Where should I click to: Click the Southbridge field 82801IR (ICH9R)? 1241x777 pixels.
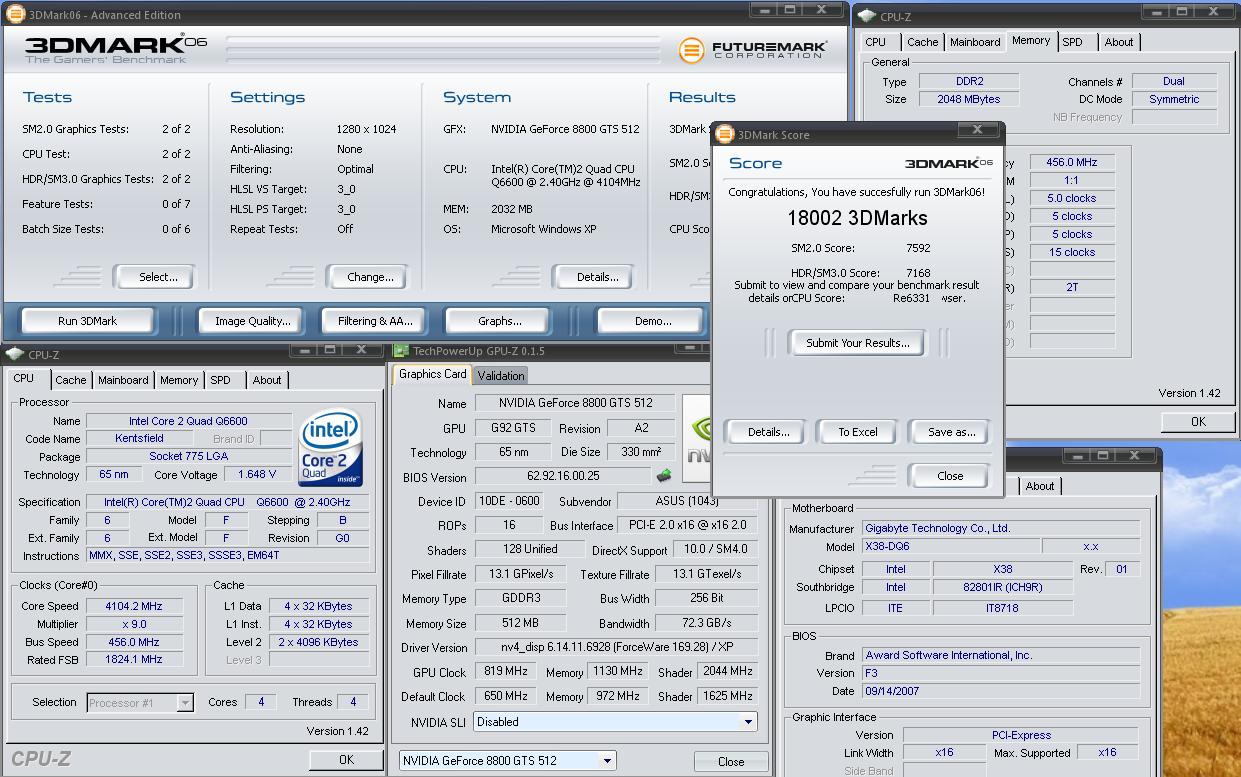pos(1003,587)
